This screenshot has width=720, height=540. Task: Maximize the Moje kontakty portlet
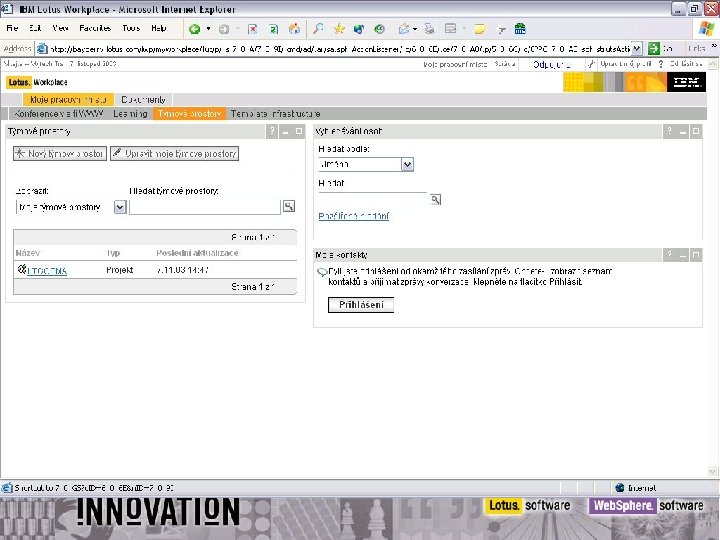click(696, 255)
